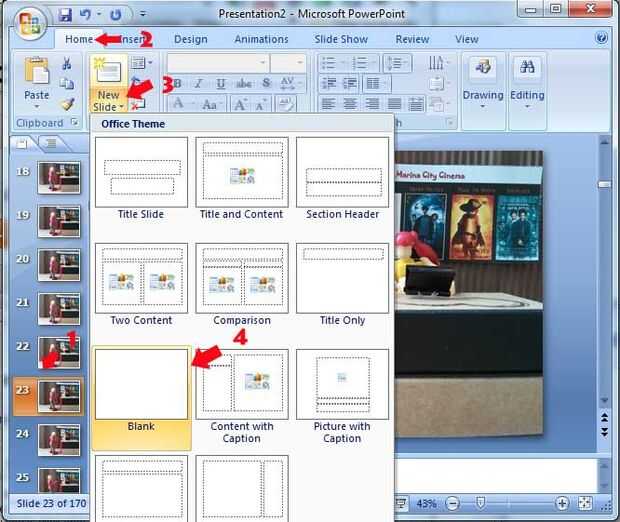Image resolution: width=620 pixels, height=522 pixels.
Task: Center the text
Action: point(350,104)
